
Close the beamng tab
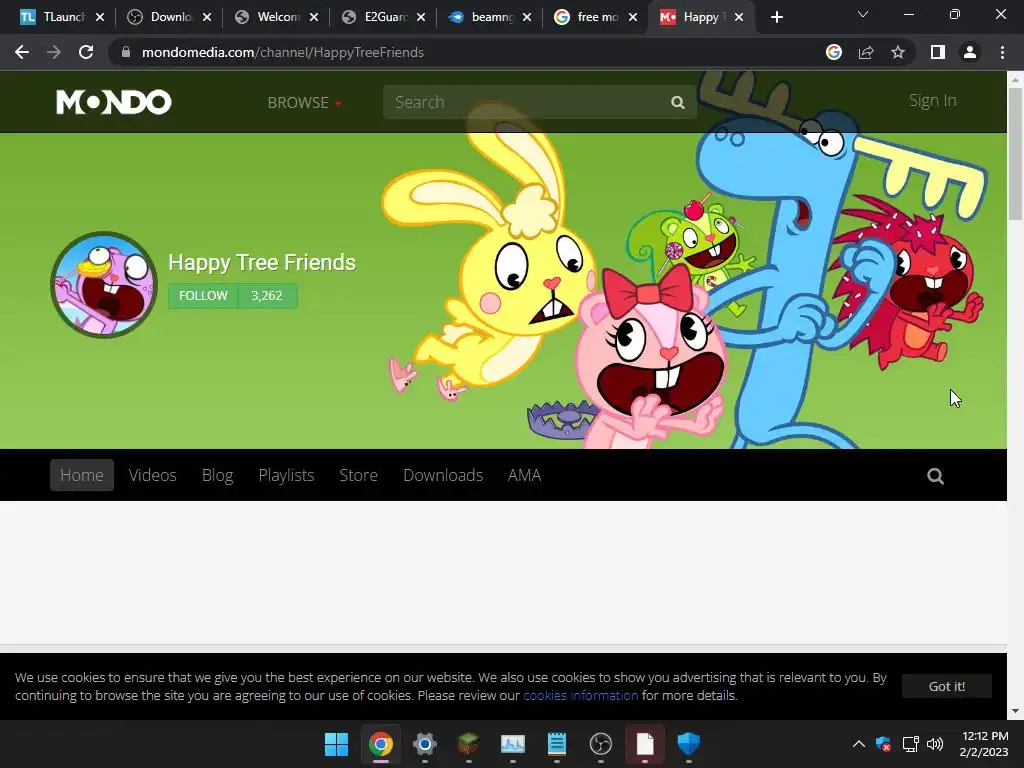point(527,18)
